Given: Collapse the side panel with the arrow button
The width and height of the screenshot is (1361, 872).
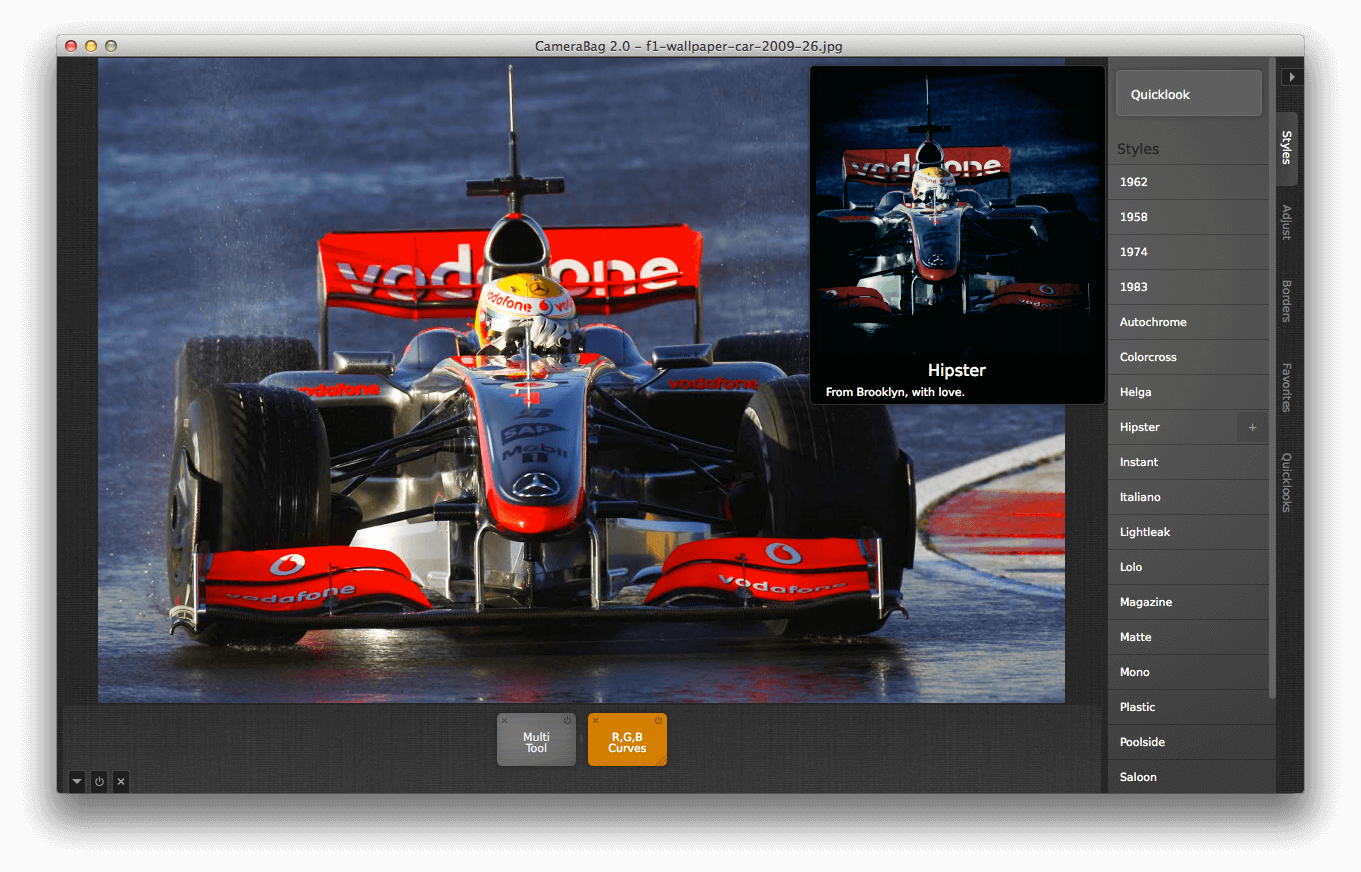Looking at the screenshot, I should tap(1292, 76).
